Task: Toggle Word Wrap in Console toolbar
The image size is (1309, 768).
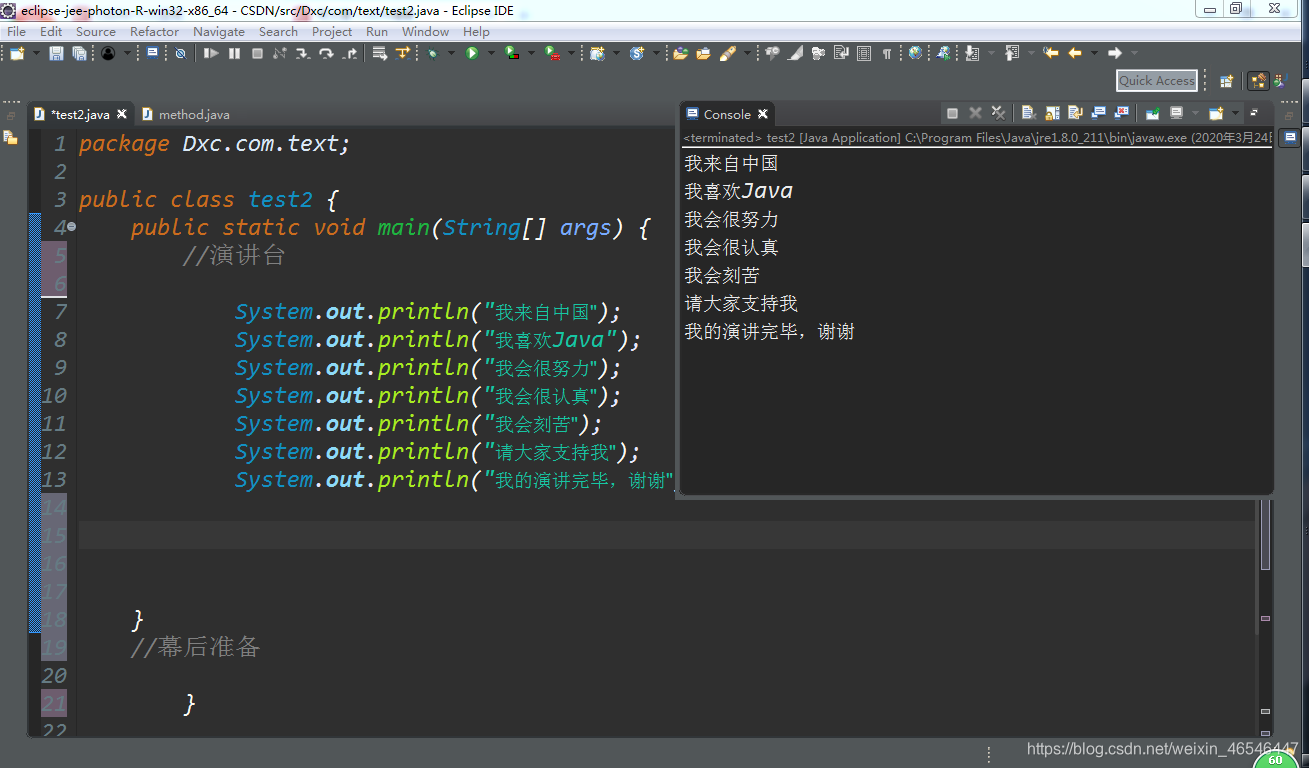Action: pyautogui.click(x=1074, y=113)
